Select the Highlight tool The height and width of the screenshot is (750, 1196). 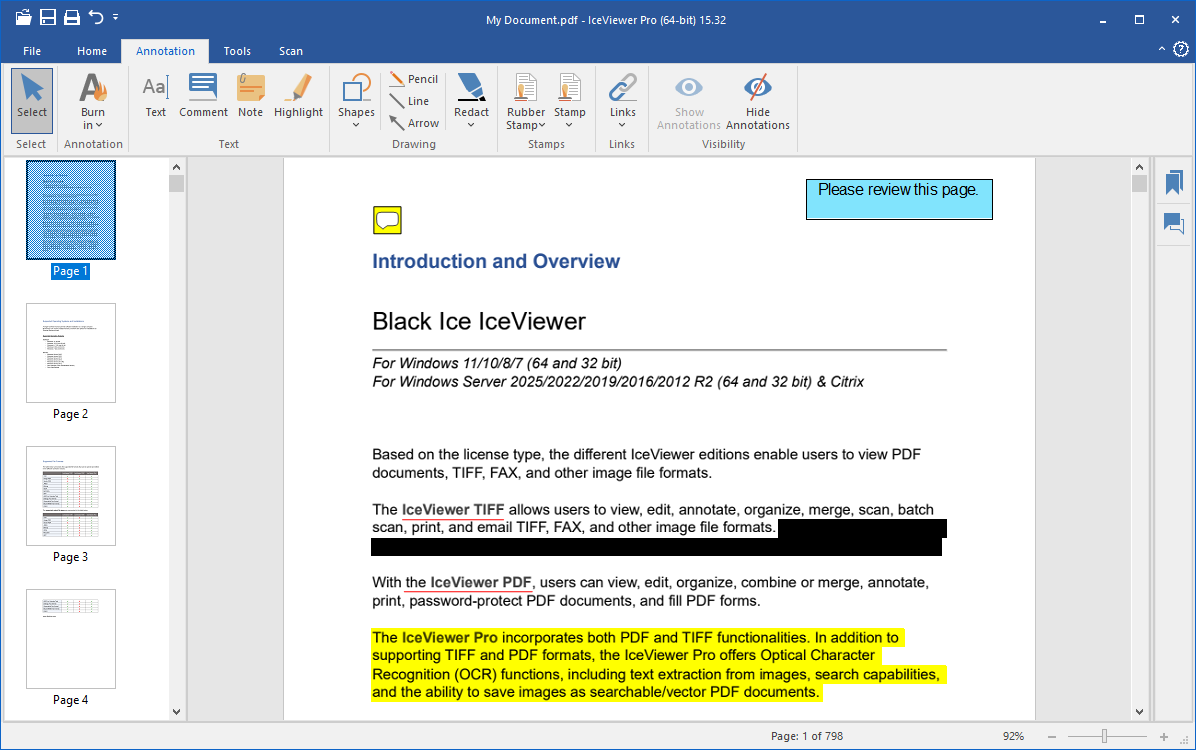[298, 96]
